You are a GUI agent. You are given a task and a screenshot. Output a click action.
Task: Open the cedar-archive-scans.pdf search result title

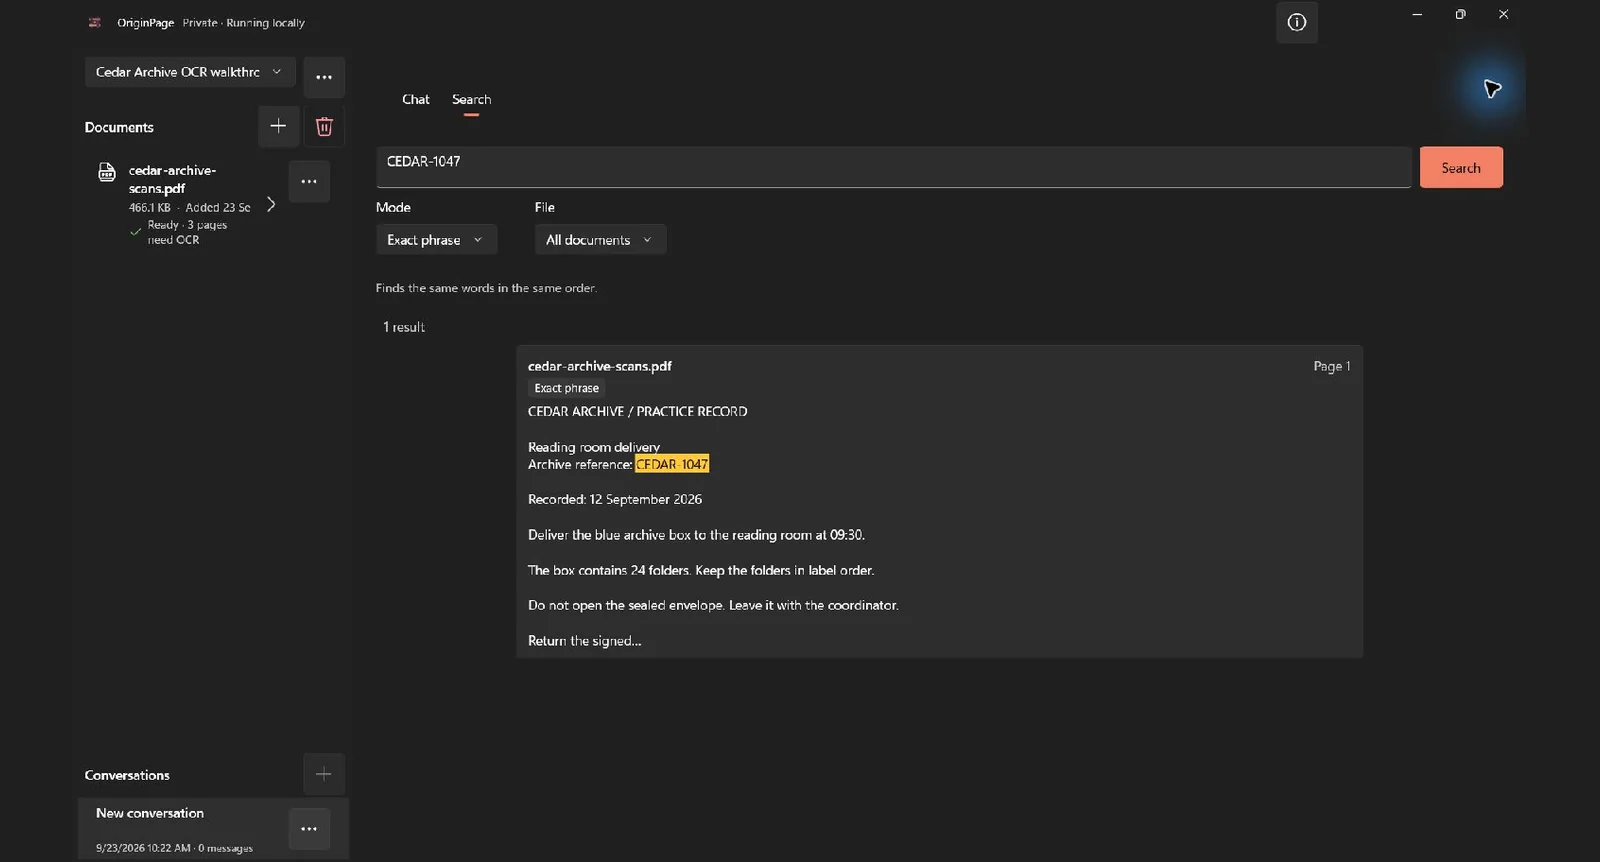(x=599, y=366)
